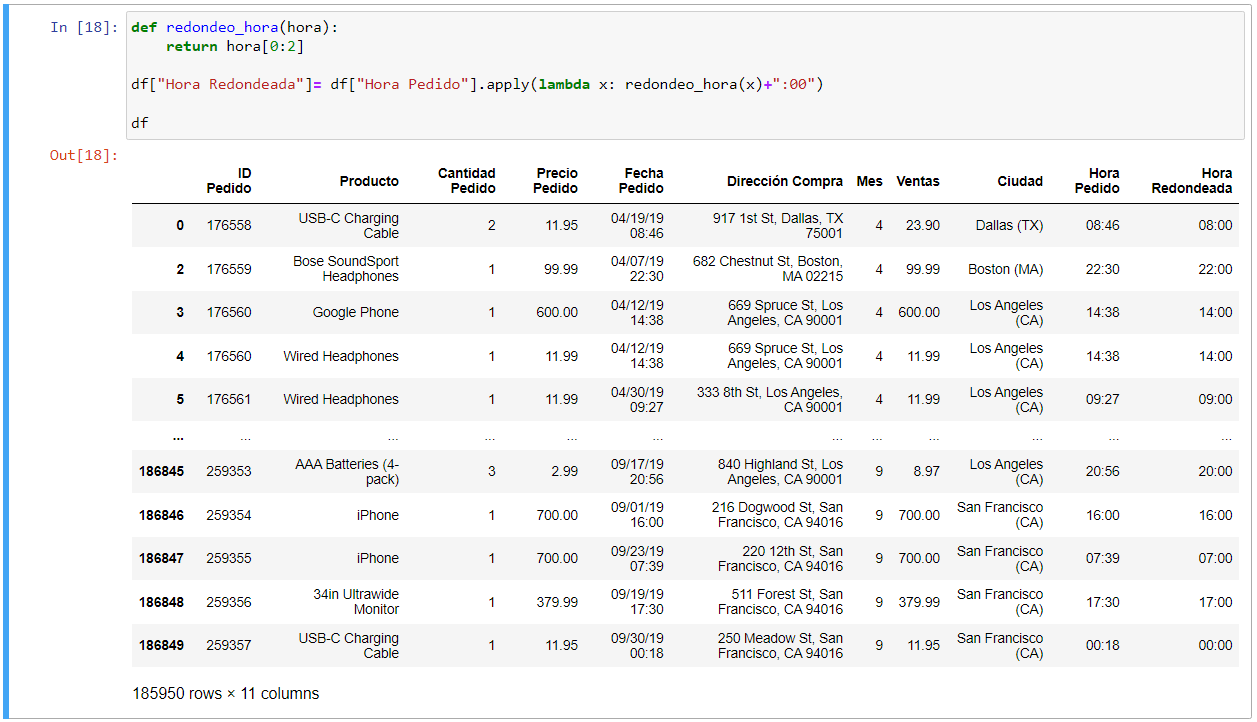
Task: Click the AAA Batteries (4-pack) cell
Action: pos(347,472)
